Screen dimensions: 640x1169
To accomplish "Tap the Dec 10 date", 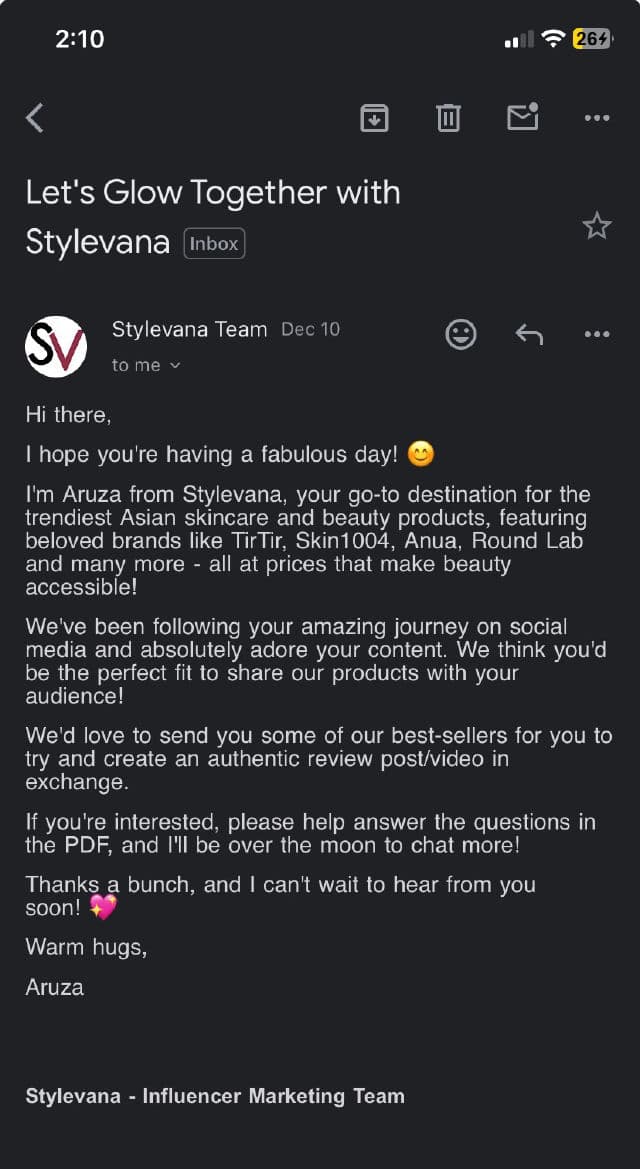I will (310, 329).
